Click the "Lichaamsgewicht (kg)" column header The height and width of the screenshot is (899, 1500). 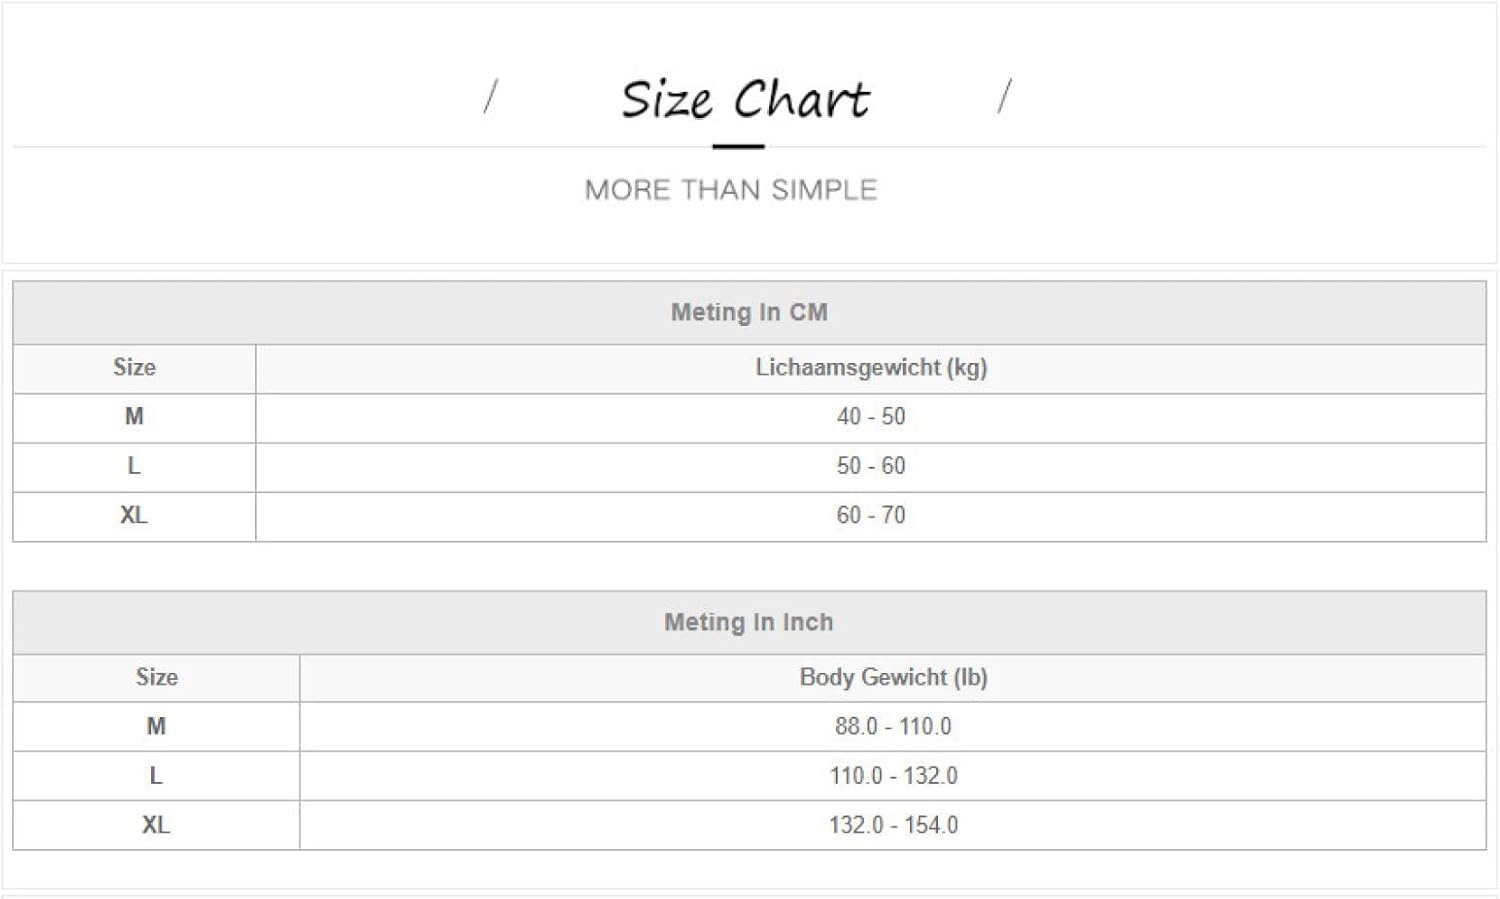(x=871, y=367)
